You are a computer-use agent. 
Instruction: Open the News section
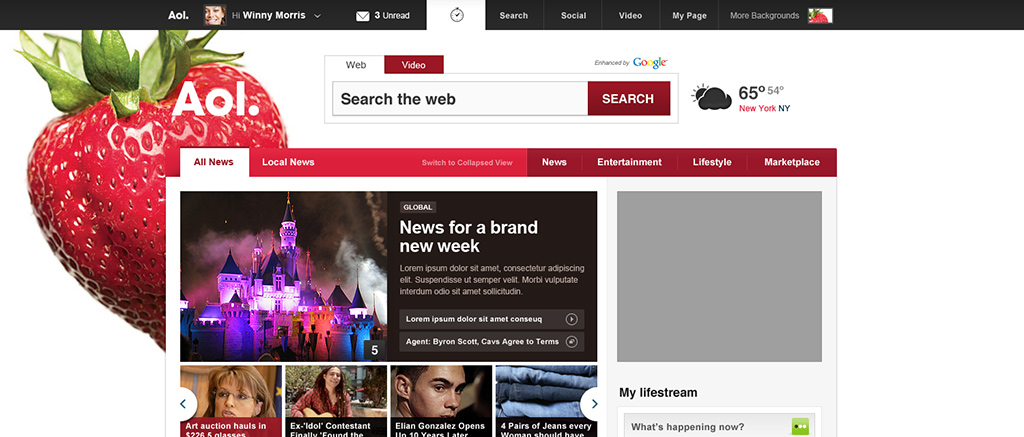[x=554, y=162]
